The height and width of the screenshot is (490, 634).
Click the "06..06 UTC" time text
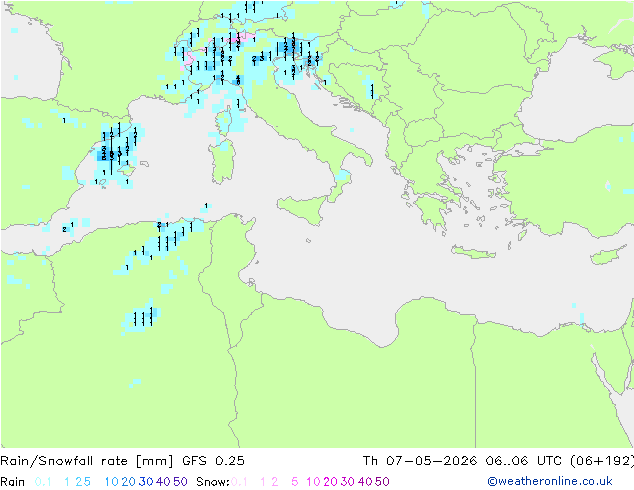(524, 461)
